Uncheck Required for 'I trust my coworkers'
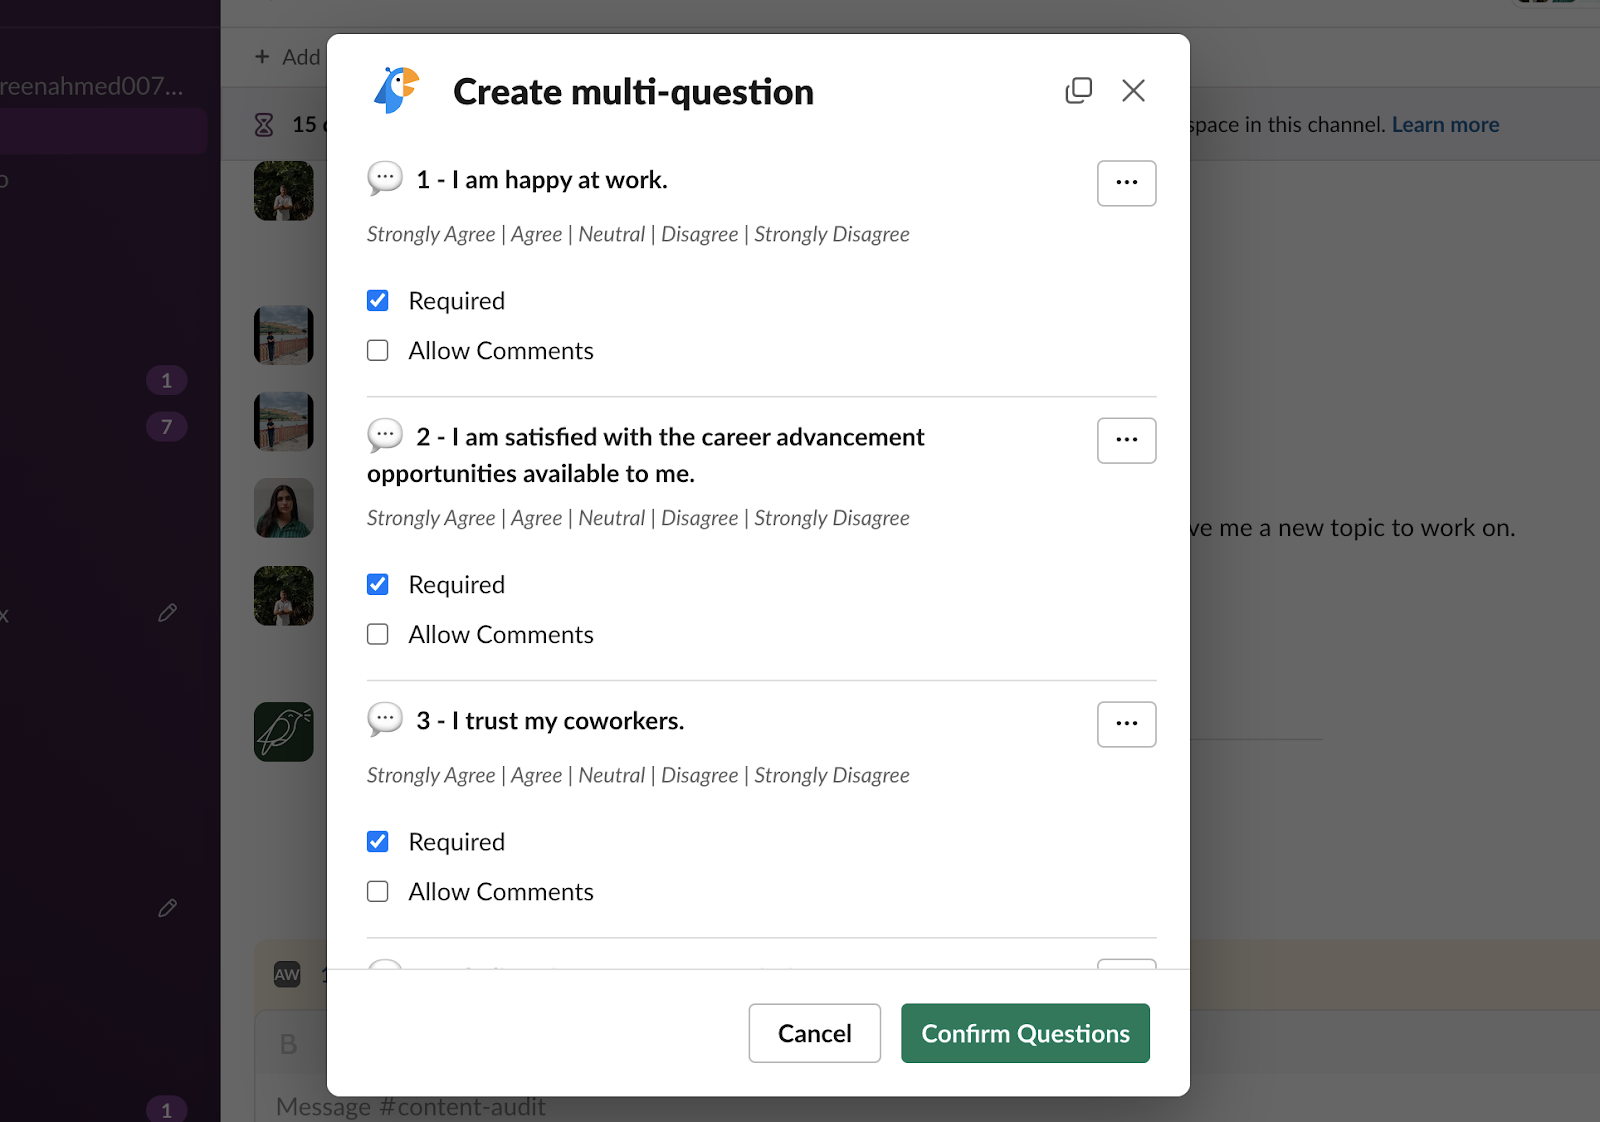 tap(378, 842)
